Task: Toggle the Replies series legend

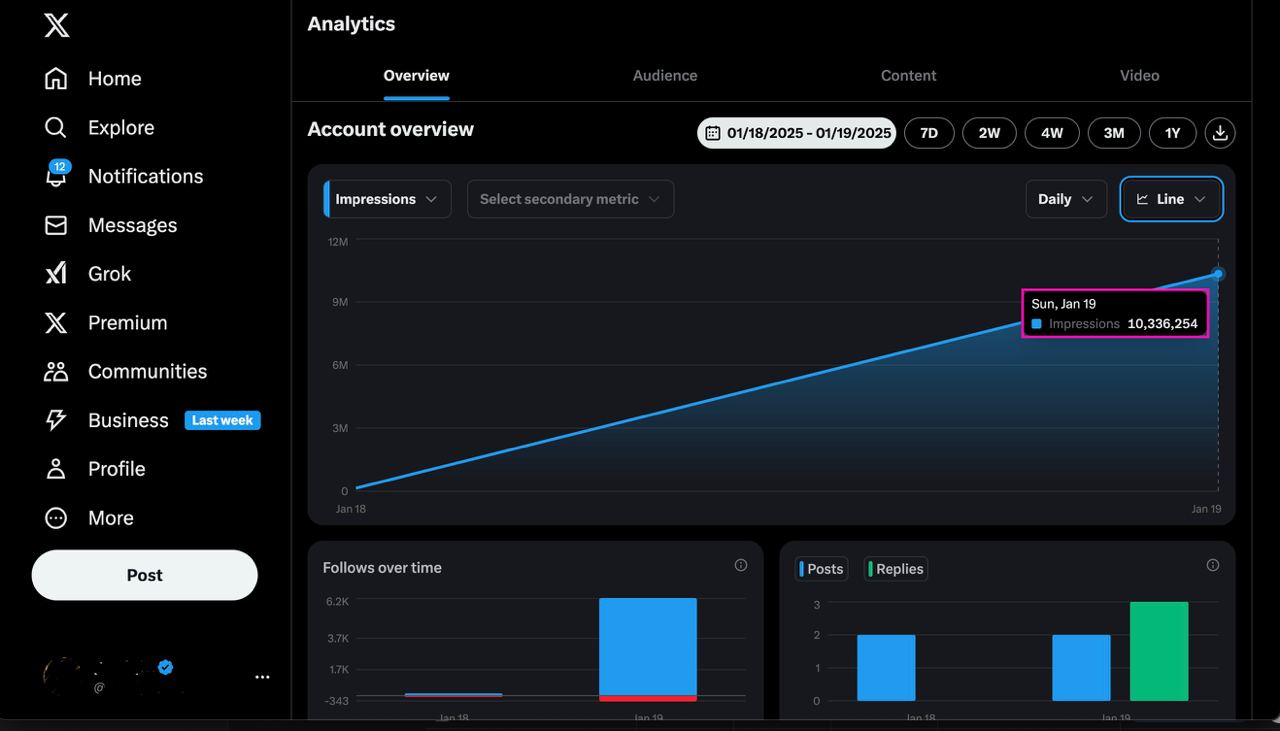Action: [x=896, y=569]
